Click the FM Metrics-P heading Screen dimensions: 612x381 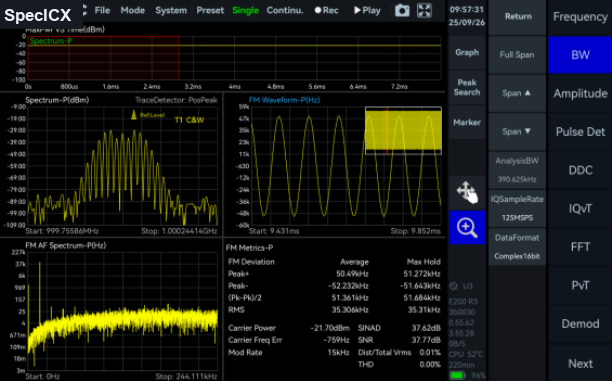click(249, 248)
